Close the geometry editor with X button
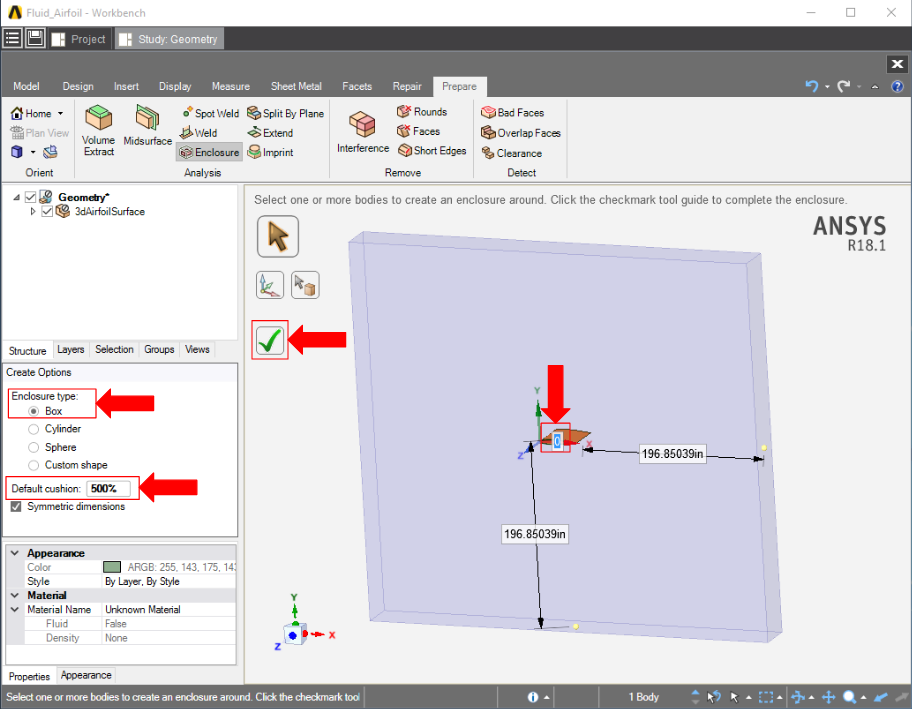The image size is (912, 709). click(x=897, y=64)
